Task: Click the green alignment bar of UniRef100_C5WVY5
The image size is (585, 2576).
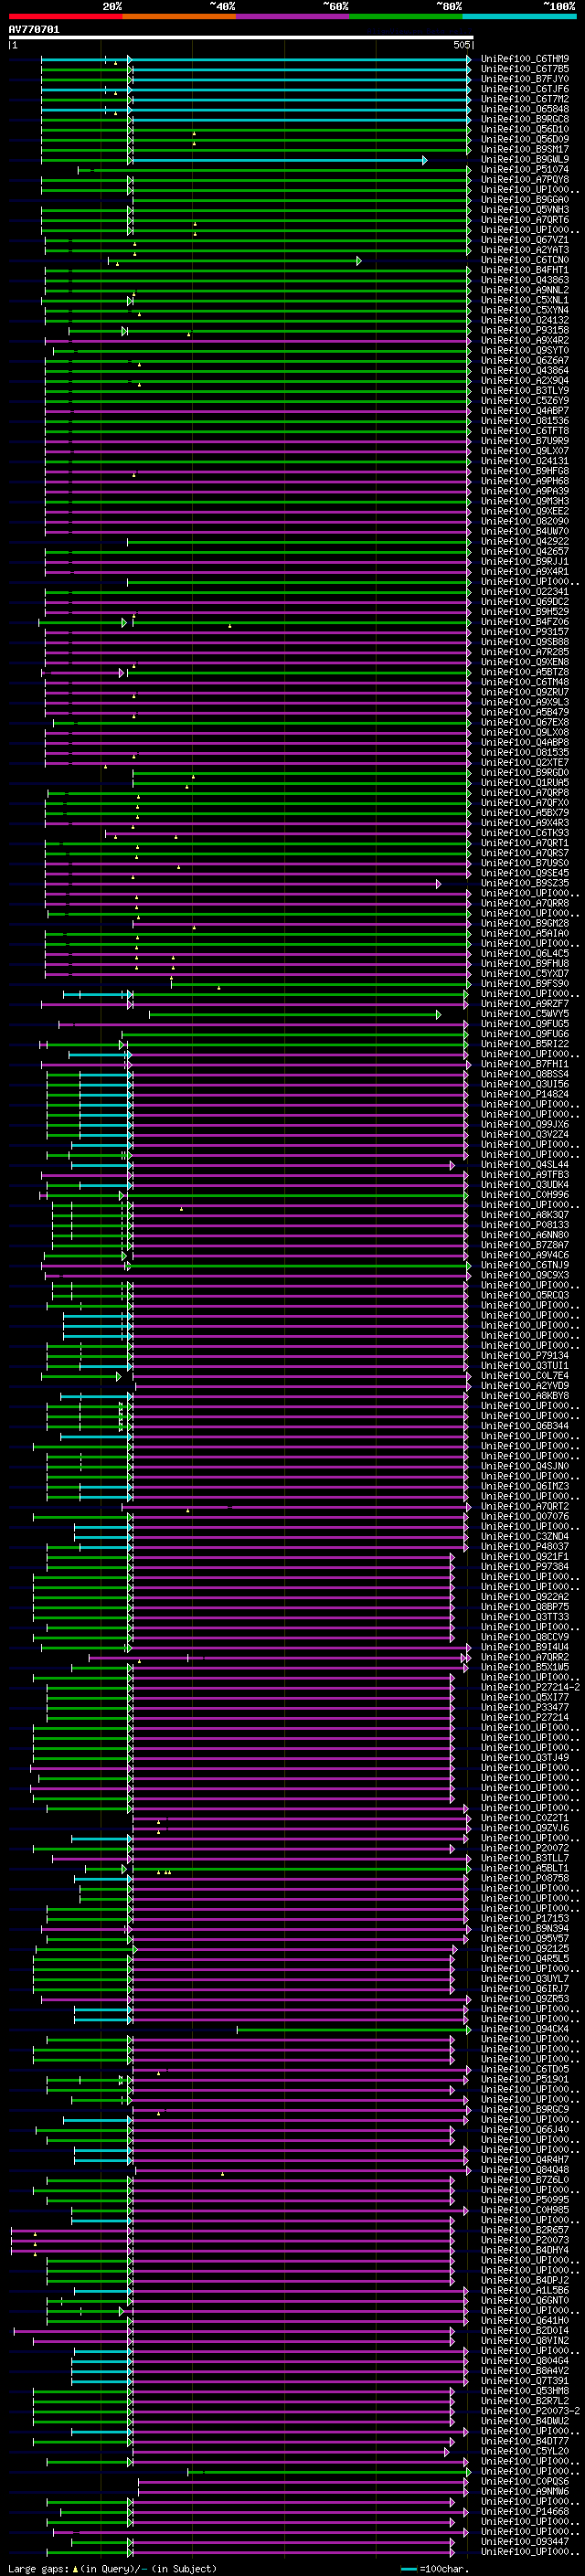Action: pyautogui.click(x=295, y=1014)
